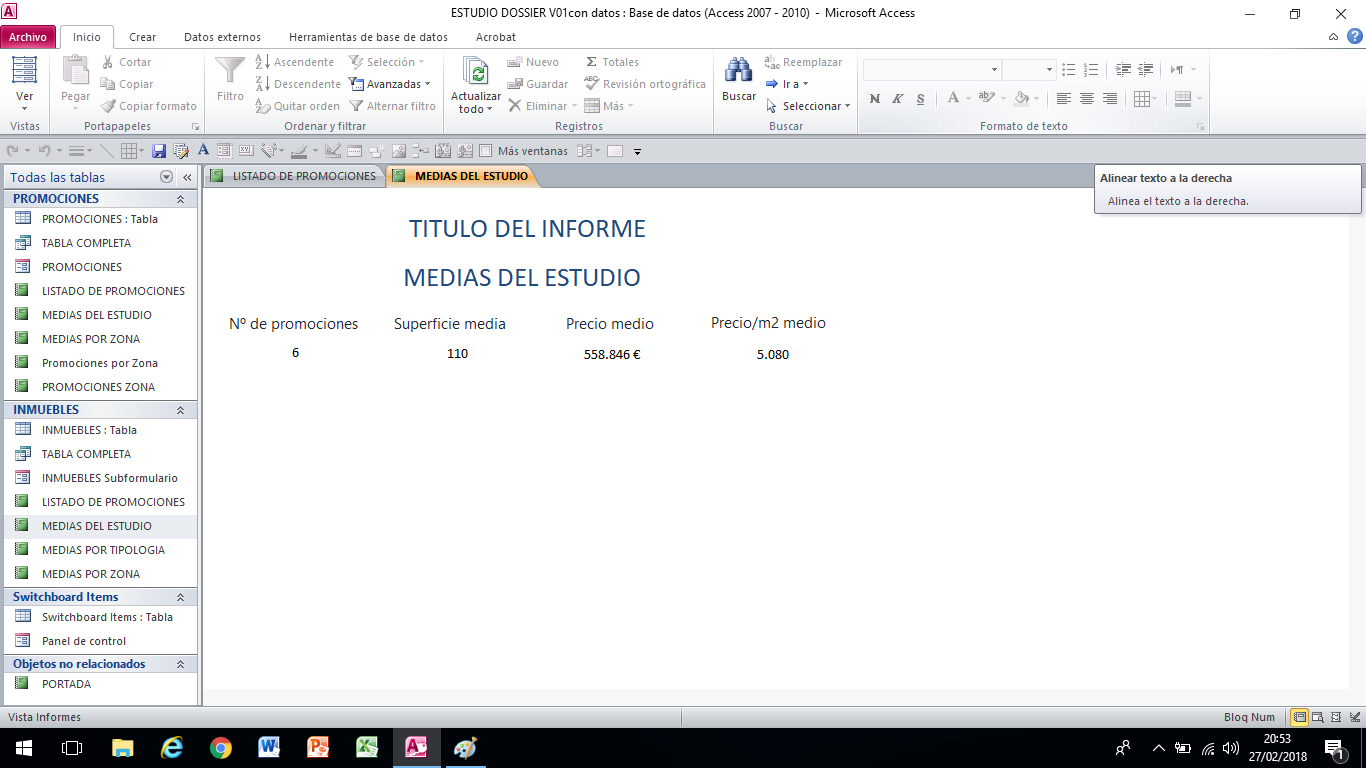Switch to LISTADO DE PROMOCIONES document tab

pyautogui.click(x=294, y=176)
